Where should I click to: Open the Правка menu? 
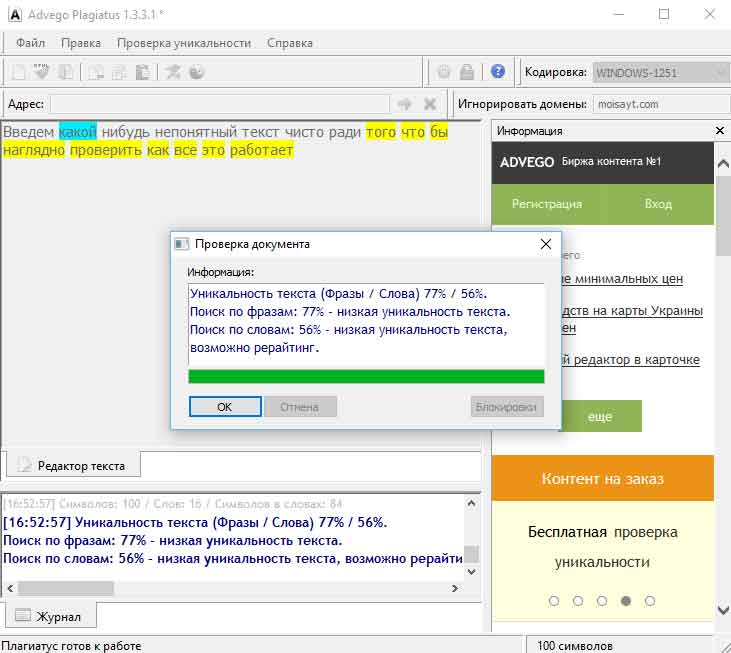point(81,43)
